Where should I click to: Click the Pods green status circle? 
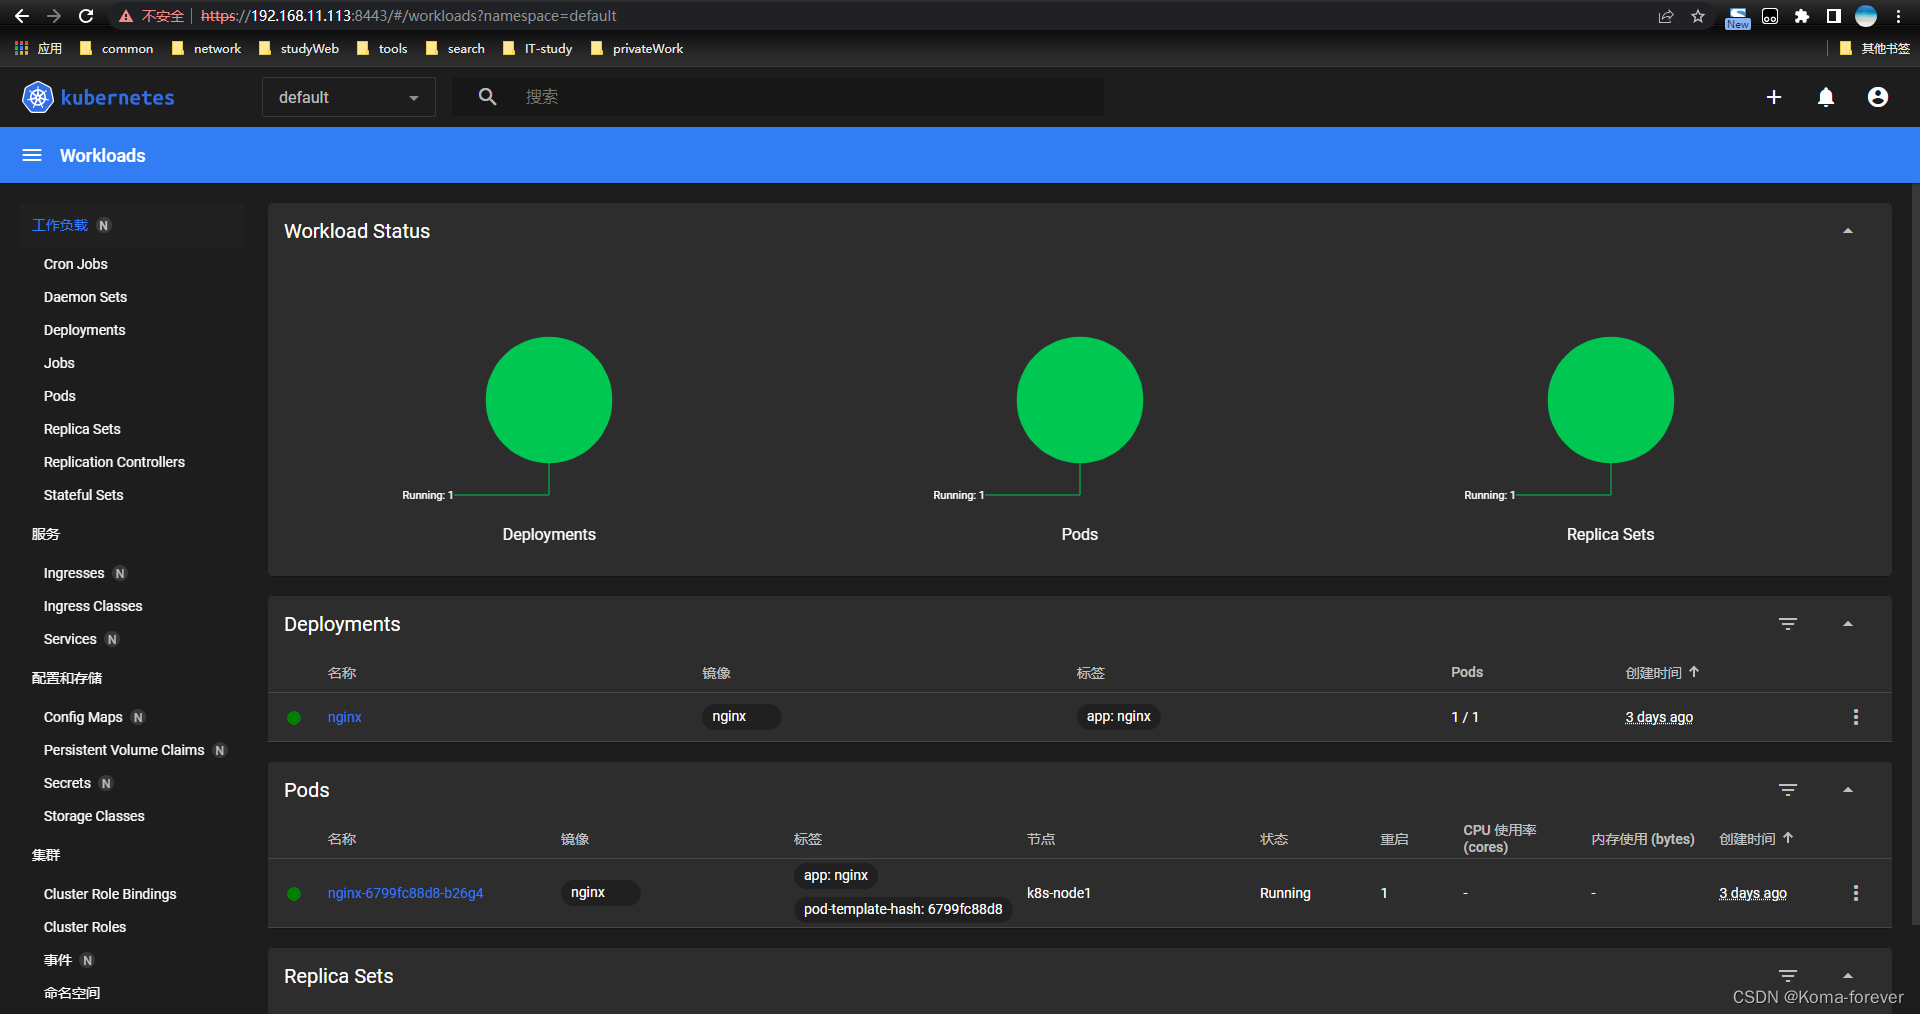tap(1080, 400)
